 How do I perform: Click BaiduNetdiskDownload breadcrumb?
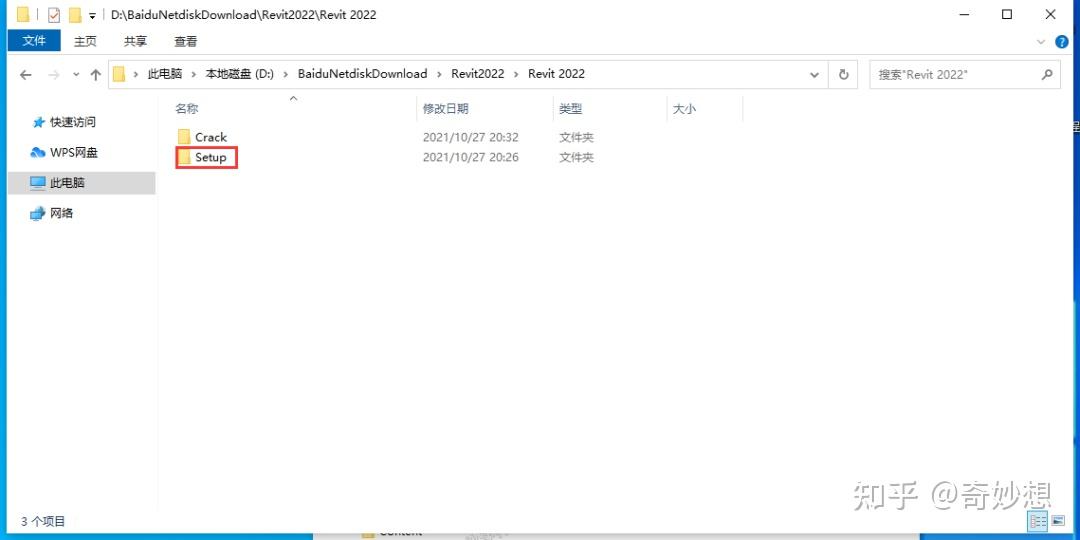tap(362, 74)
